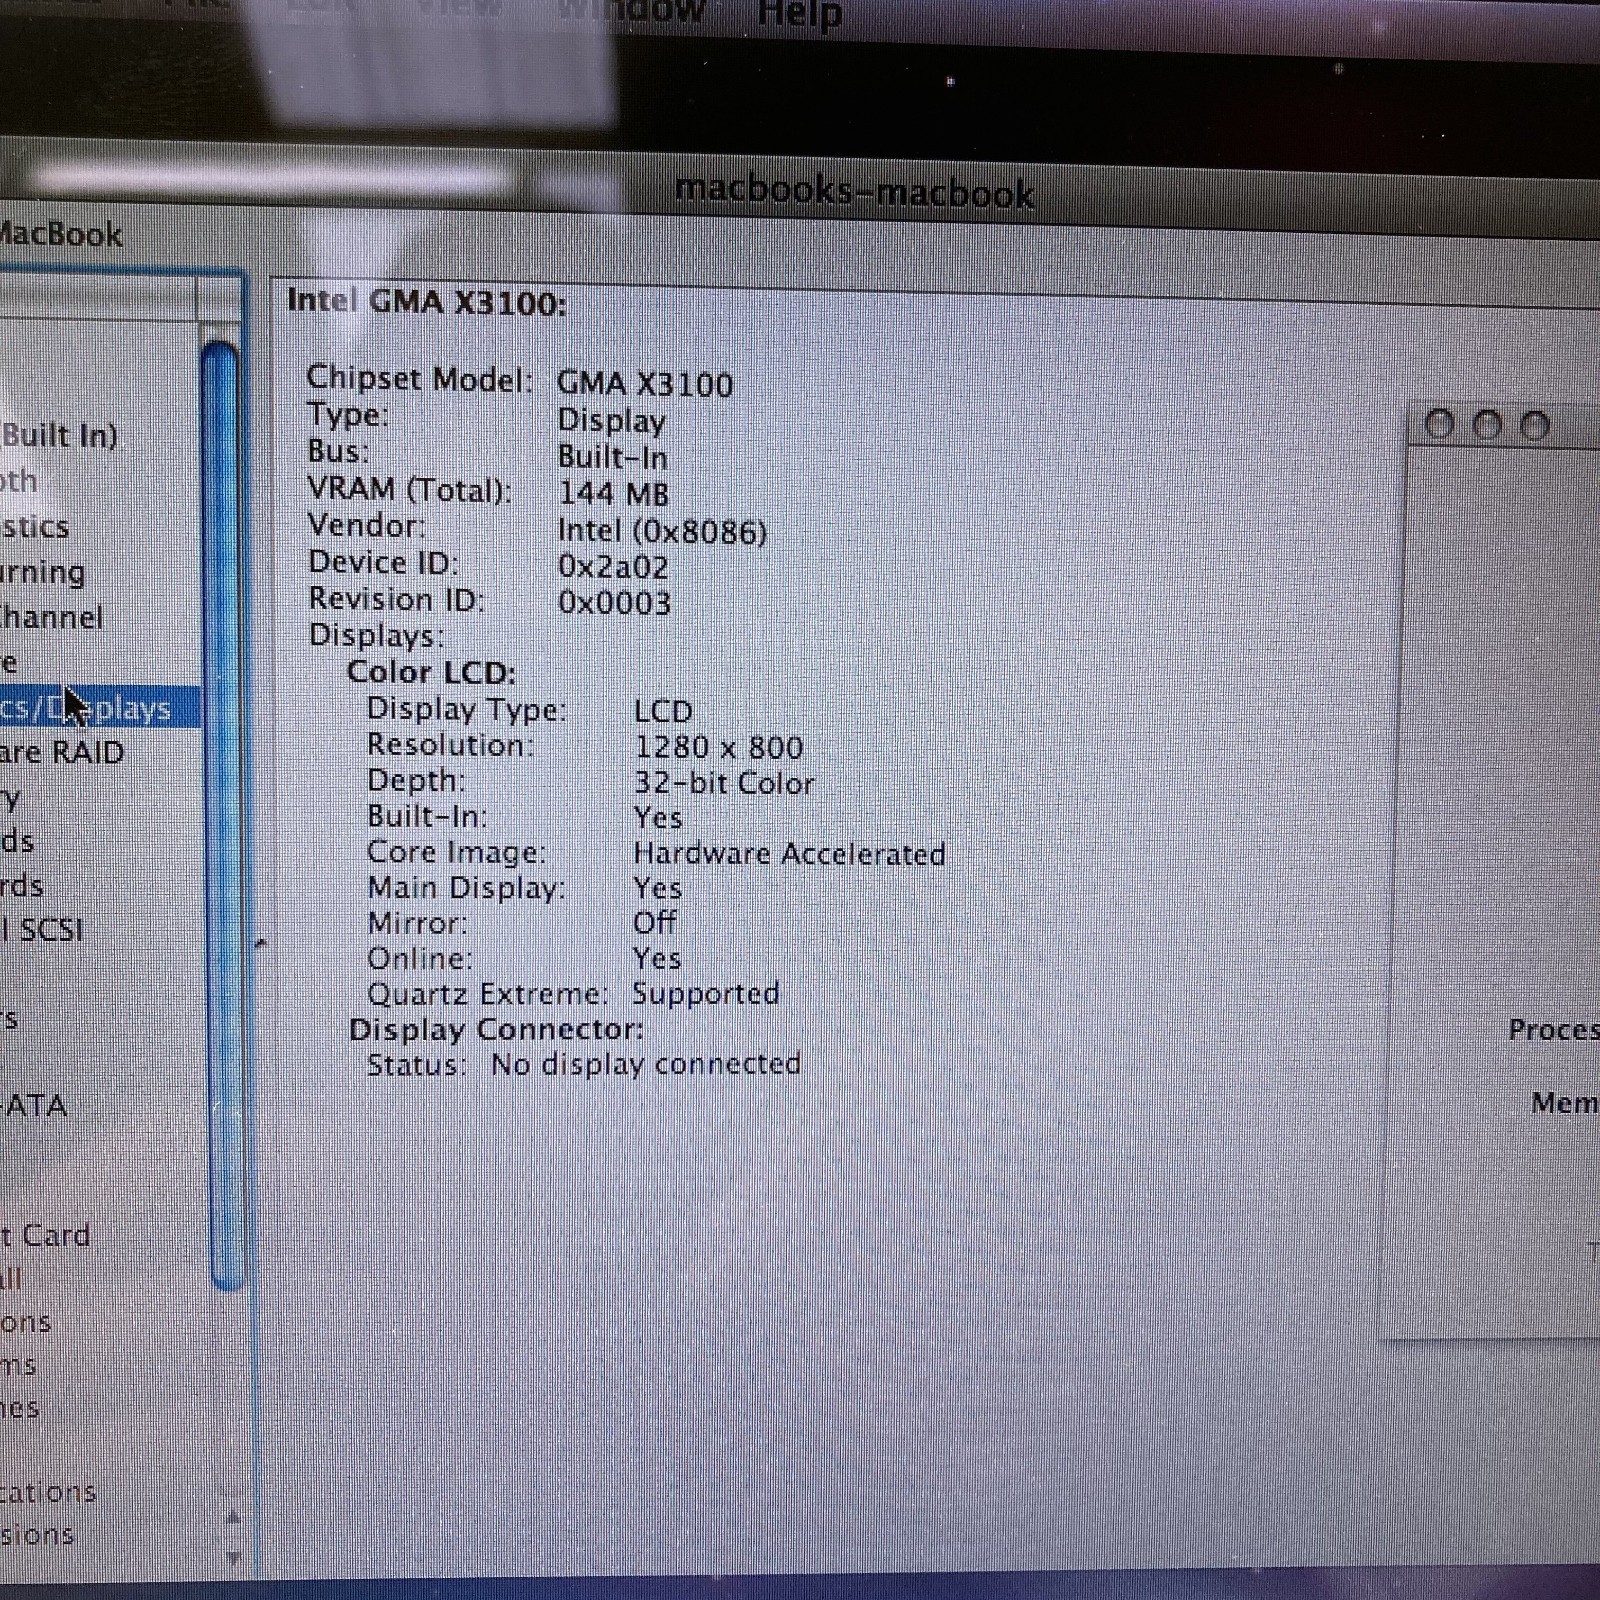Click the blue sidebar scrollbar thumb

pyautogui.click(x=223, y=815)
